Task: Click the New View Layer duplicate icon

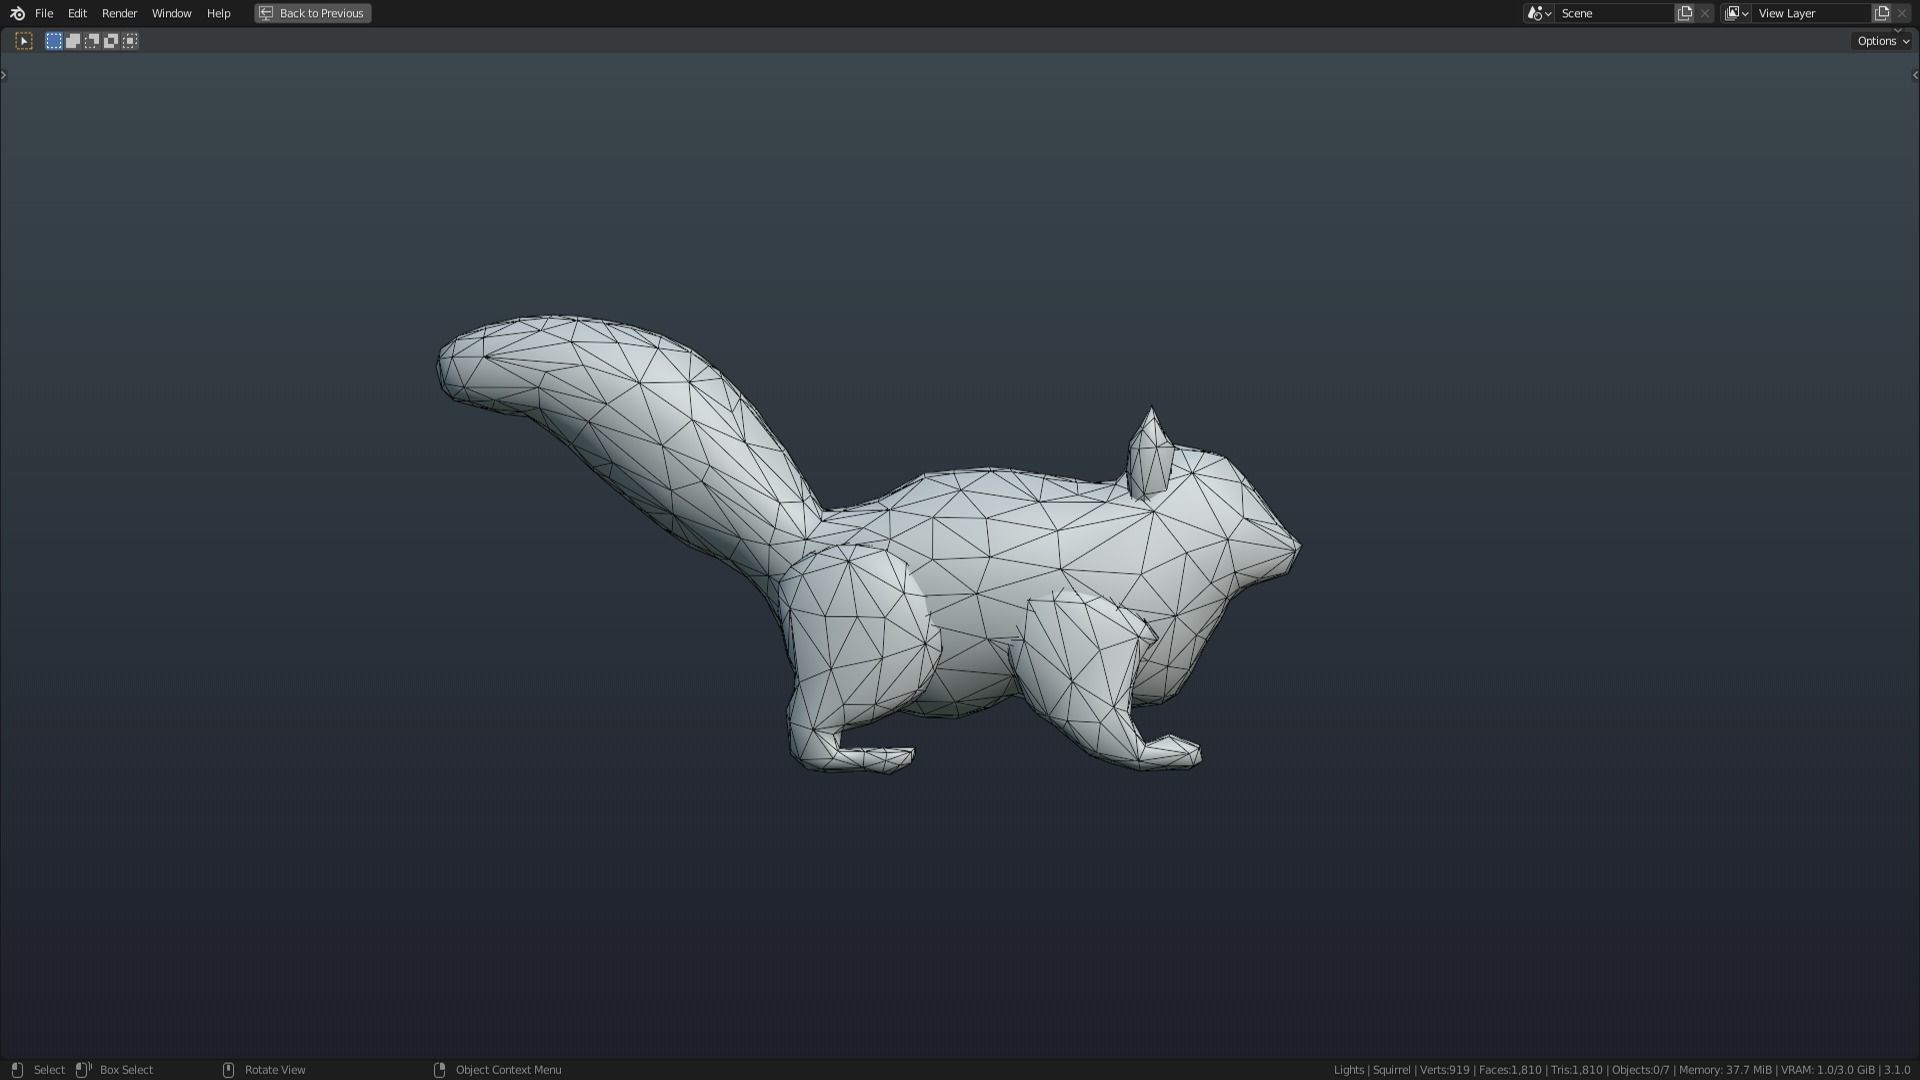Action: tap(1881, 13)
